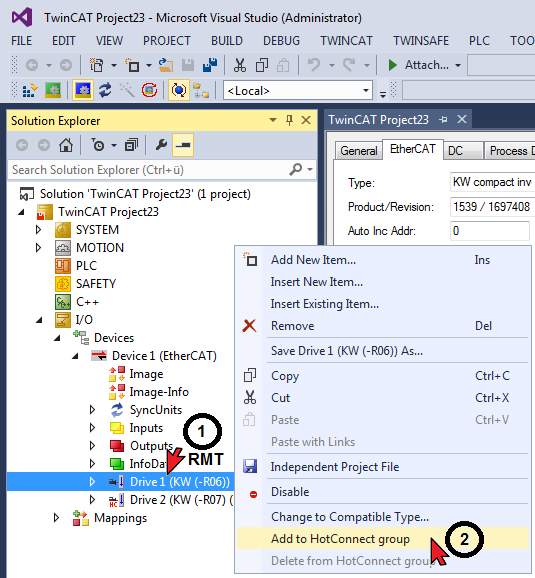535x578 pixels.
Task: Click the Attach... start button
Action: pos(418,65)
